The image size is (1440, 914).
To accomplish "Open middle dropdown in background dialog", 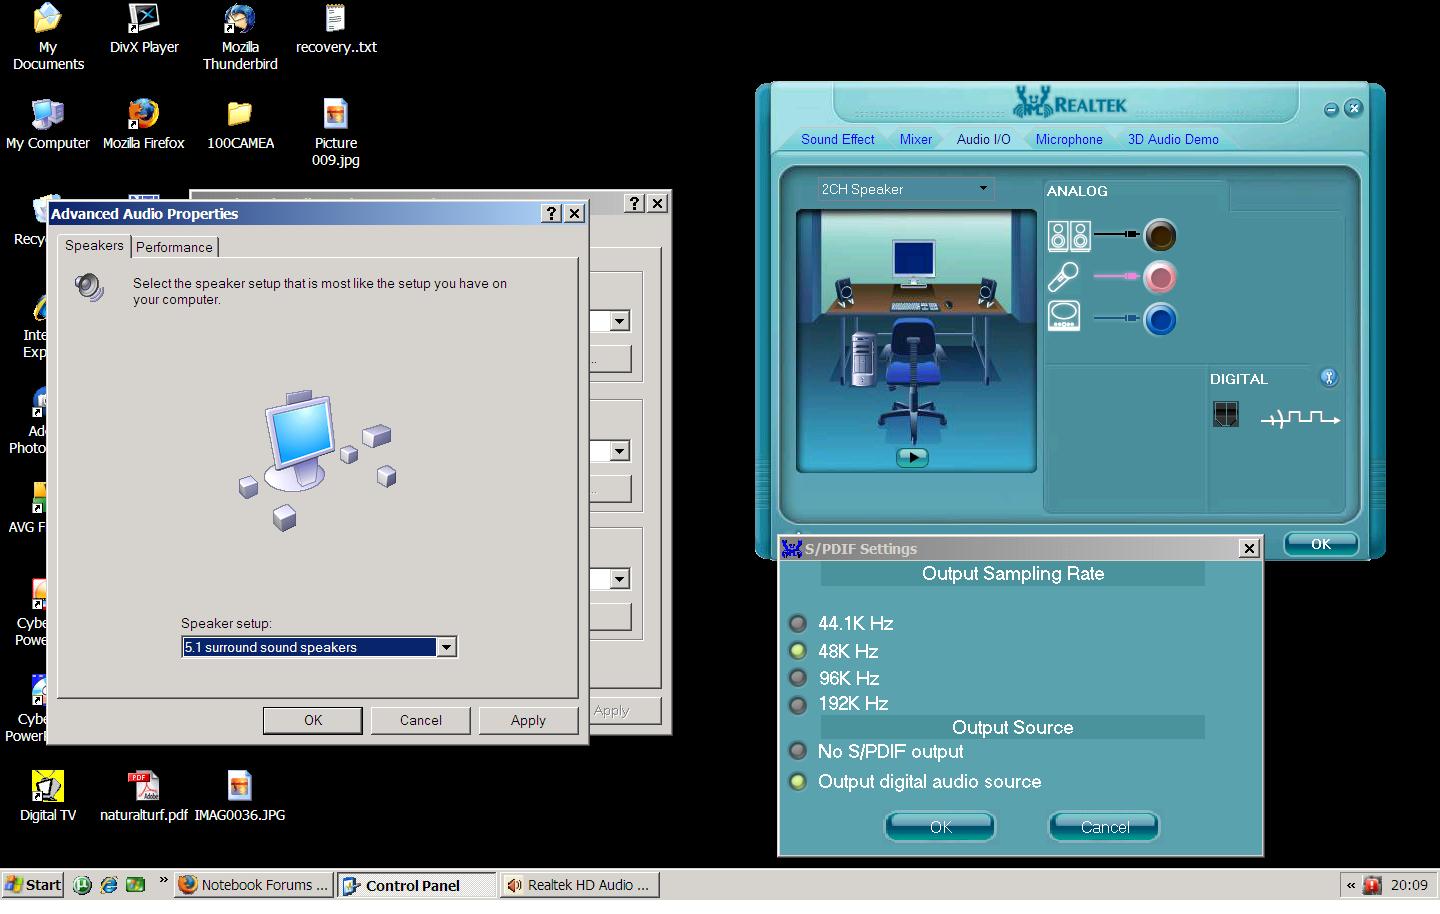I will (x=620, y=451).
